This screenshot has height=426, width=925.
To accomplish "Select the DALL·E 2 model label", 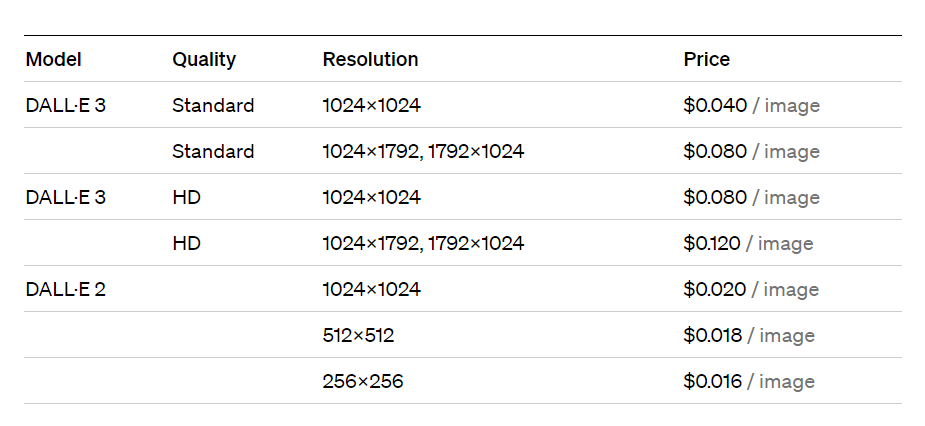I will (x=65, y=289).
